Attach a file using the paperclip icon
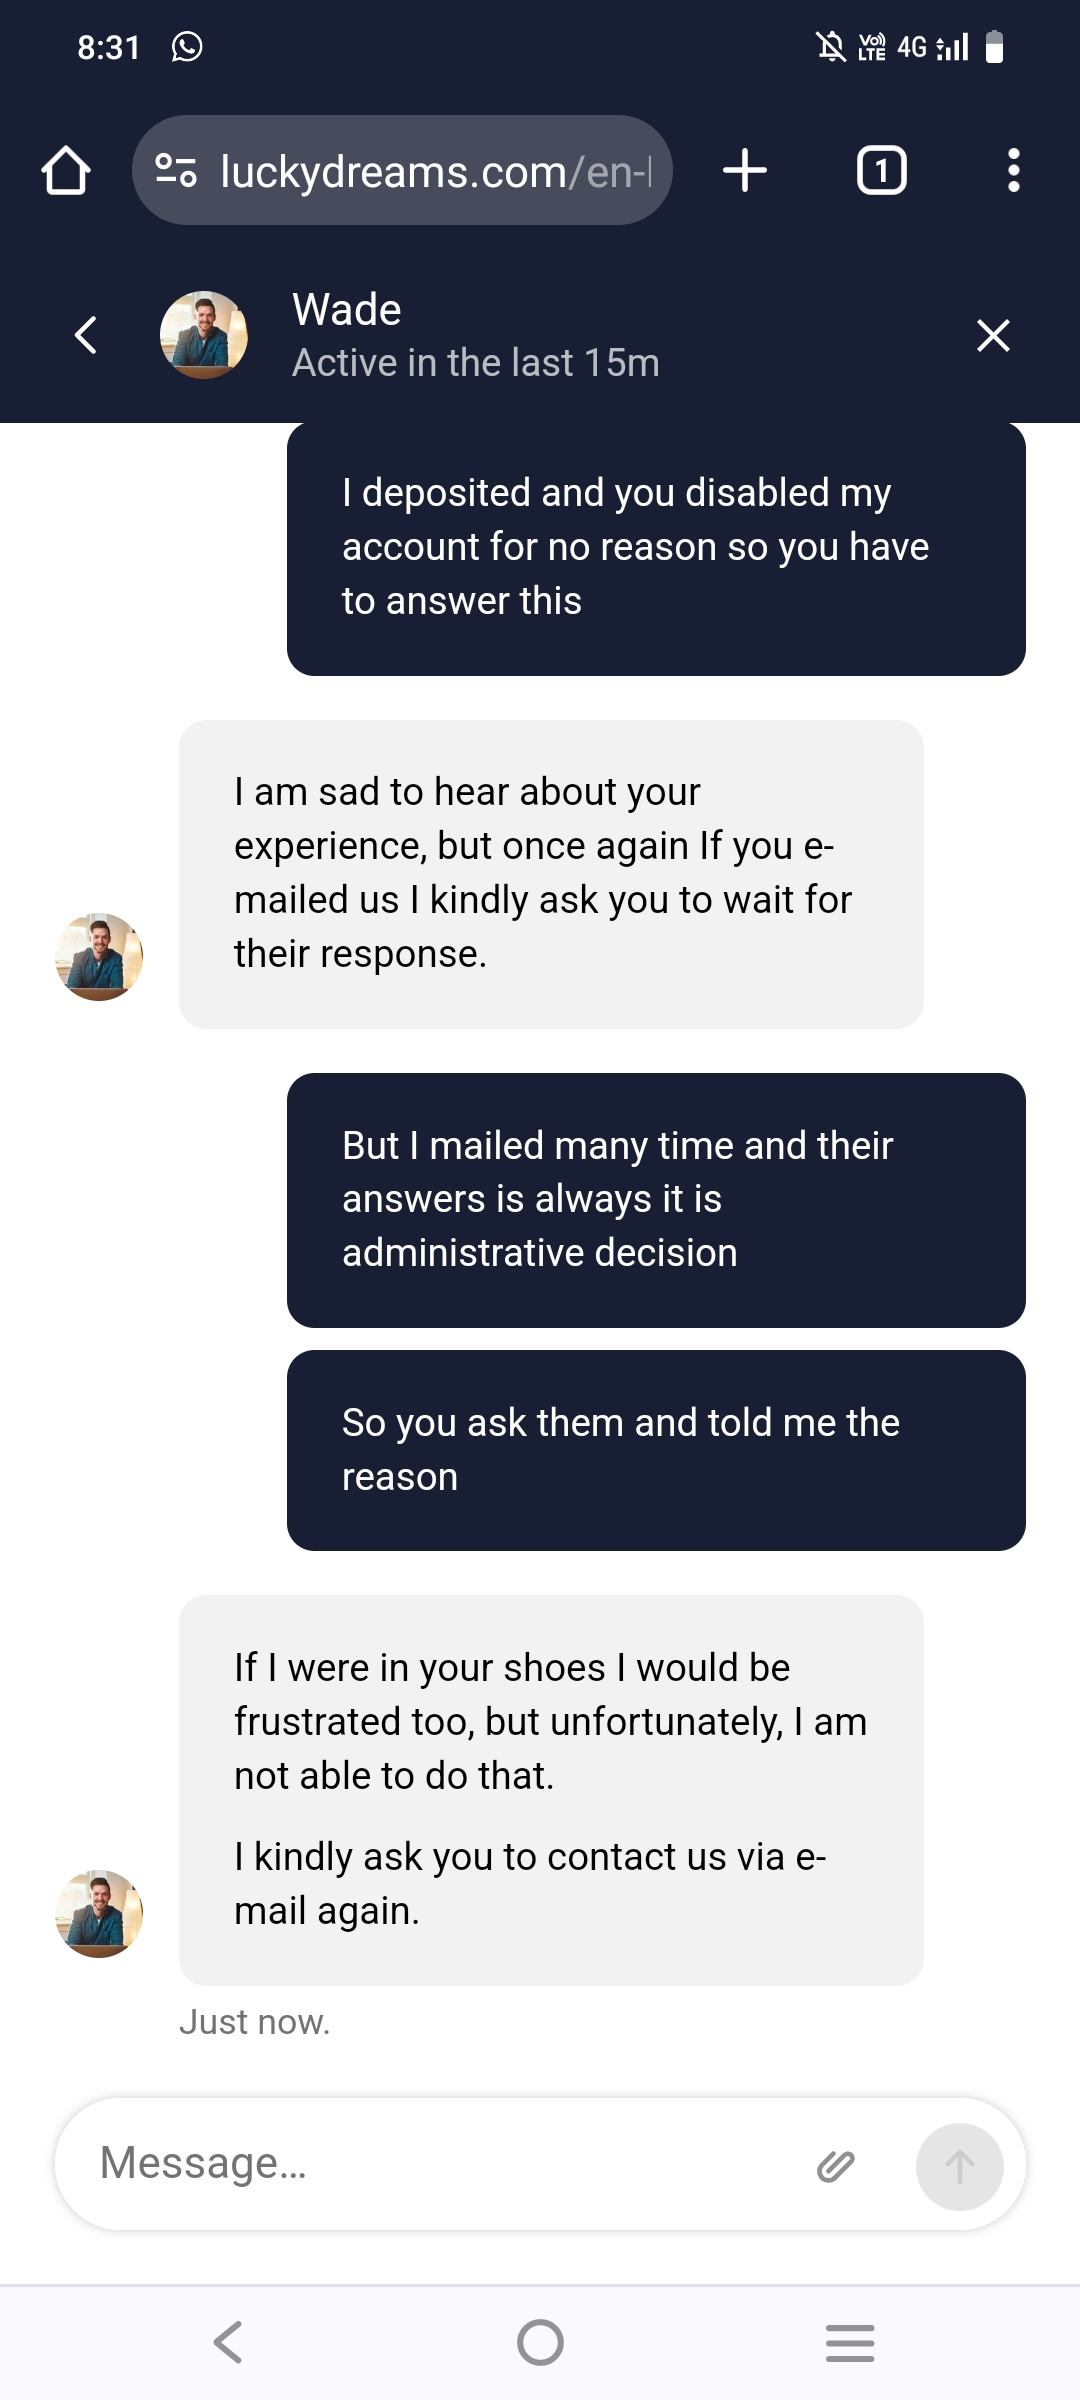Image resolution: width=1080 pixels, height=2400 pixels. (836, 2166)
